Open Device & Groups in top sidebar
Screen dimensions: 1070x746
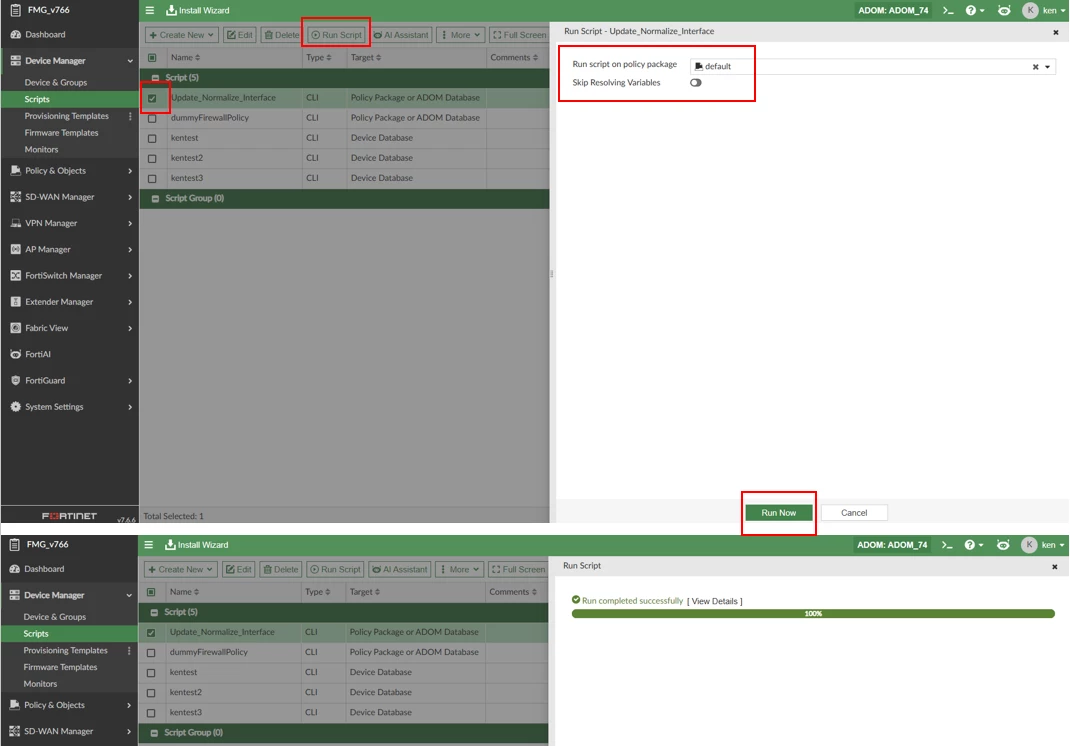point(56,83)
